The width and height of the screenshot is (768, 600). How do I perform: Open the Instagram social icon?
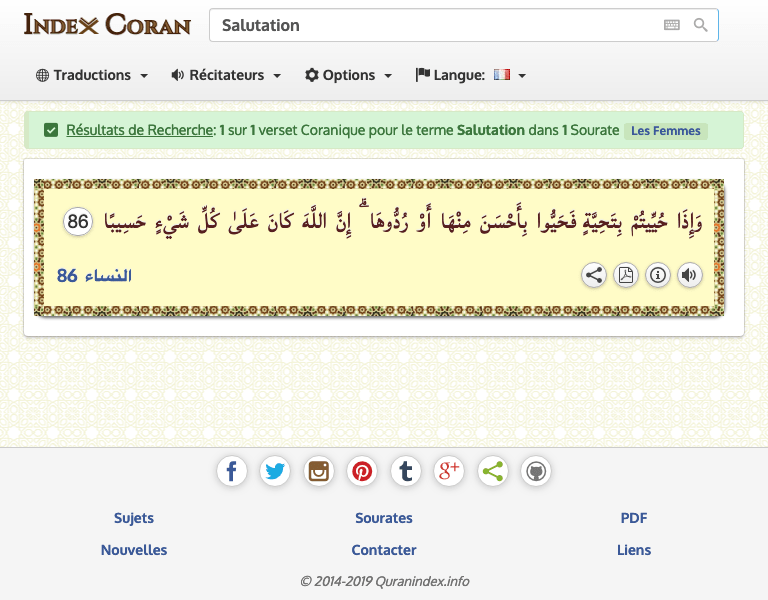pyautogui.click(x=319, y=471)
